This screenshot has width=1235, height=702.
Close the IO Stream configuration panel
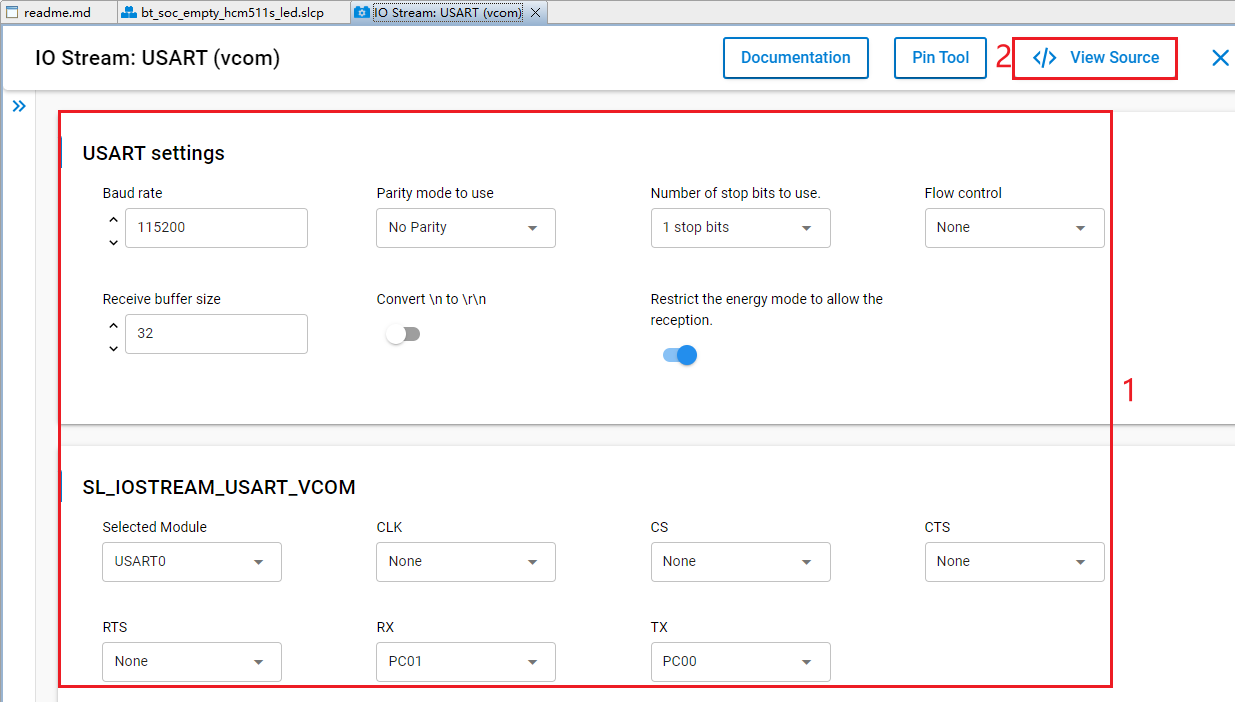click(1220, 58)
